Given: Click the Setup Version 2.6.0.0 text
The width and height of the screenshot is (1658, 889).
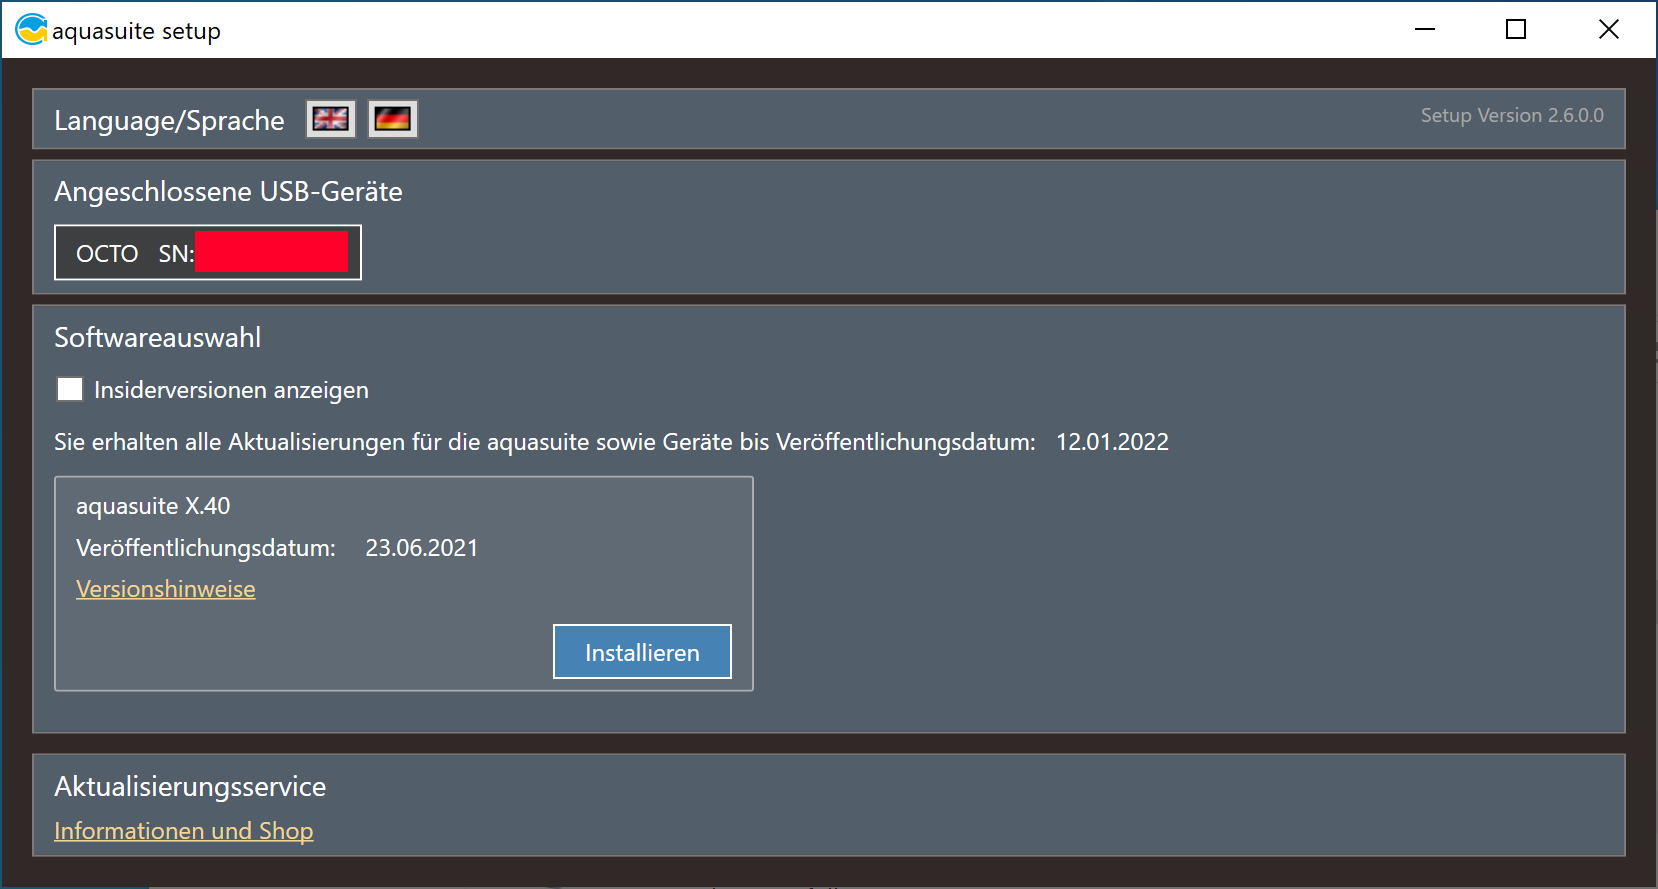Looking at the screenshot, I should click(1512, 115).
